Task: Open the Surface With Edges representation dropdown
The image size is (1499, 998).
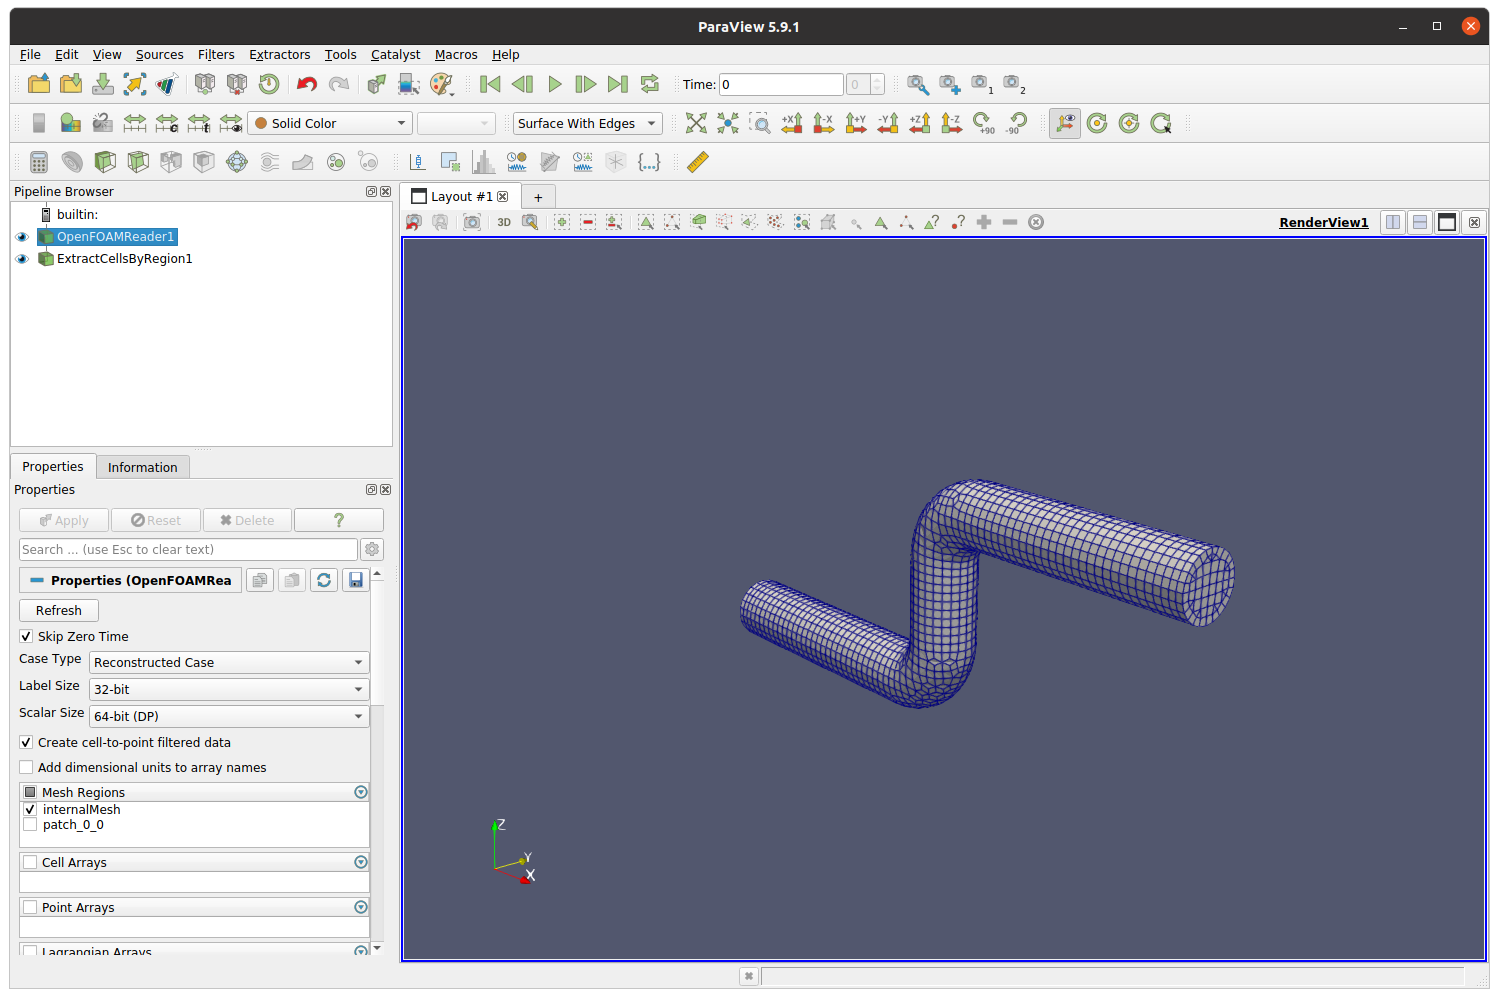Action: click(x=588, y=123)
